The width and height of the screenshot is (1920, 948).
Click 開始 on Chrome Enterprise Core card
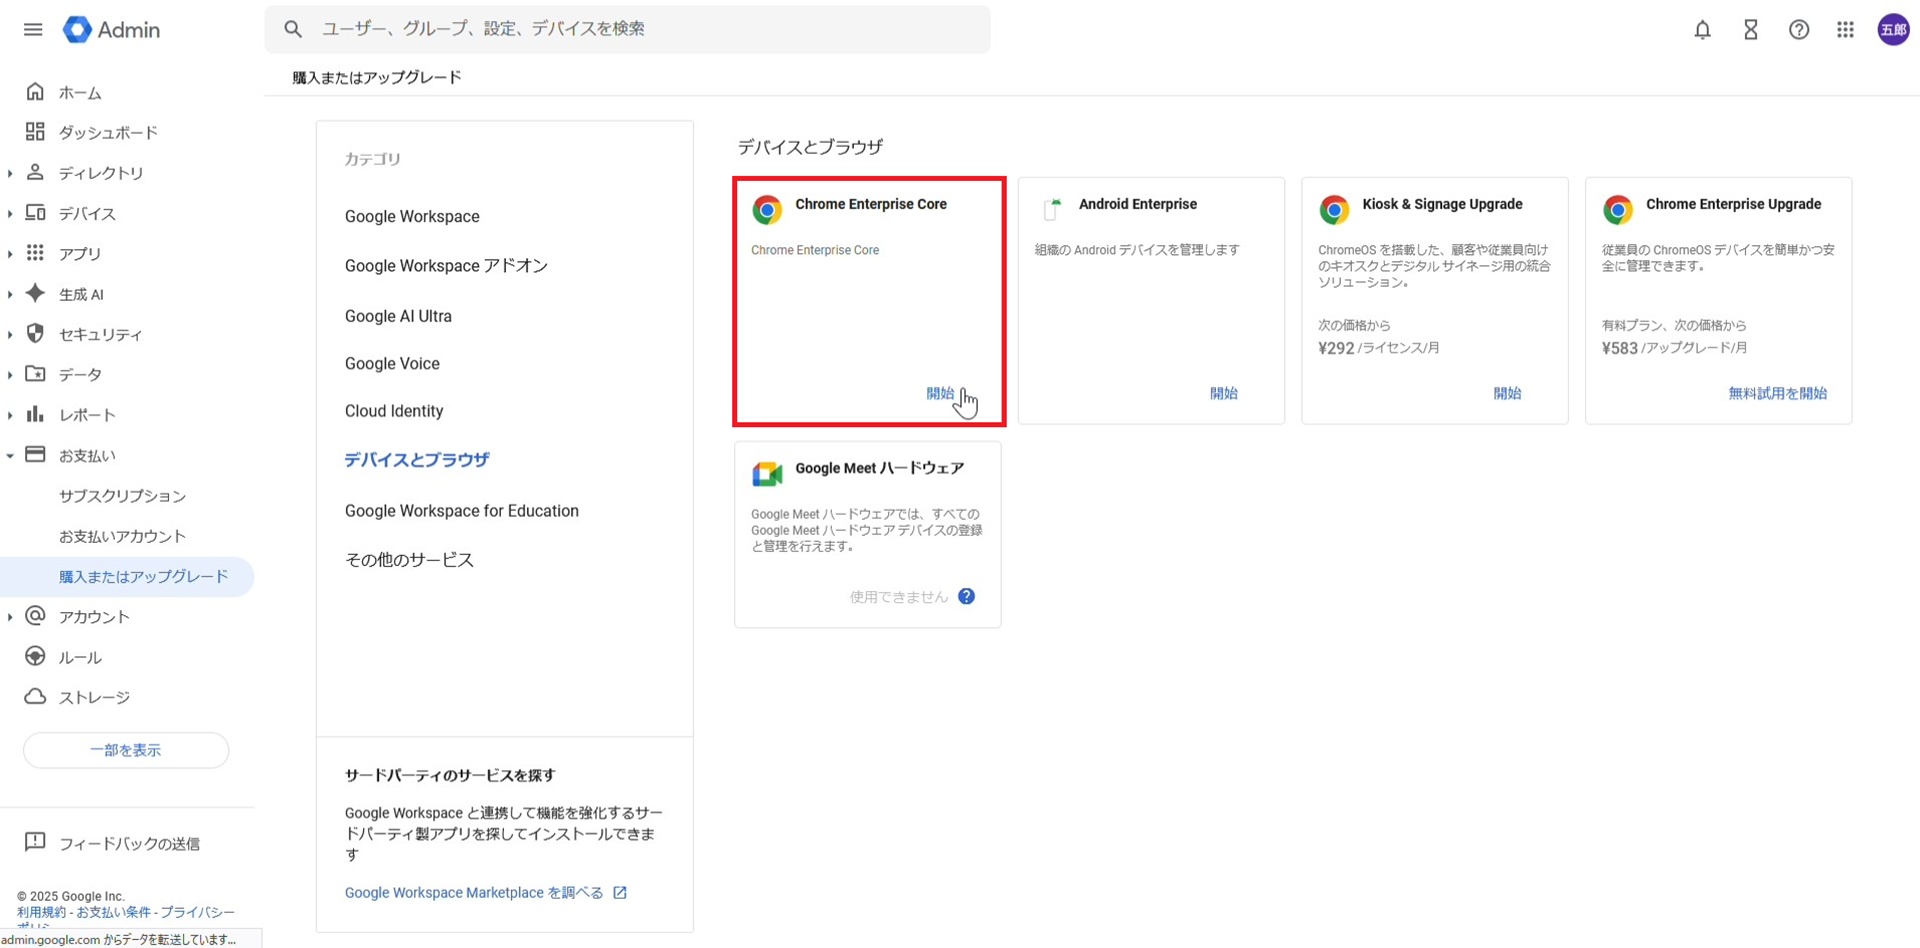[939, 394]
